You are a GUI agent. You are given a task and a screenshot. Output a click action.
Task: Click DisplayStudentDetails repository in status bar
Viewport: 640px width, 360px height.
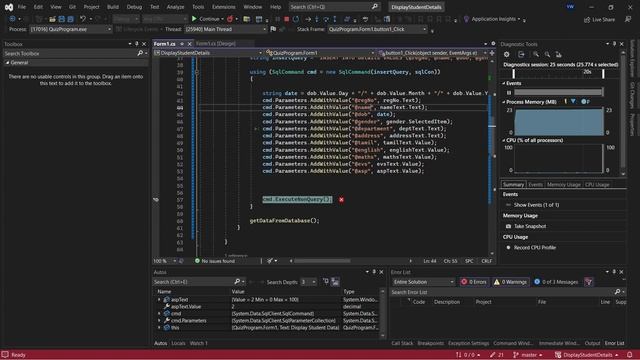(587, 355)
